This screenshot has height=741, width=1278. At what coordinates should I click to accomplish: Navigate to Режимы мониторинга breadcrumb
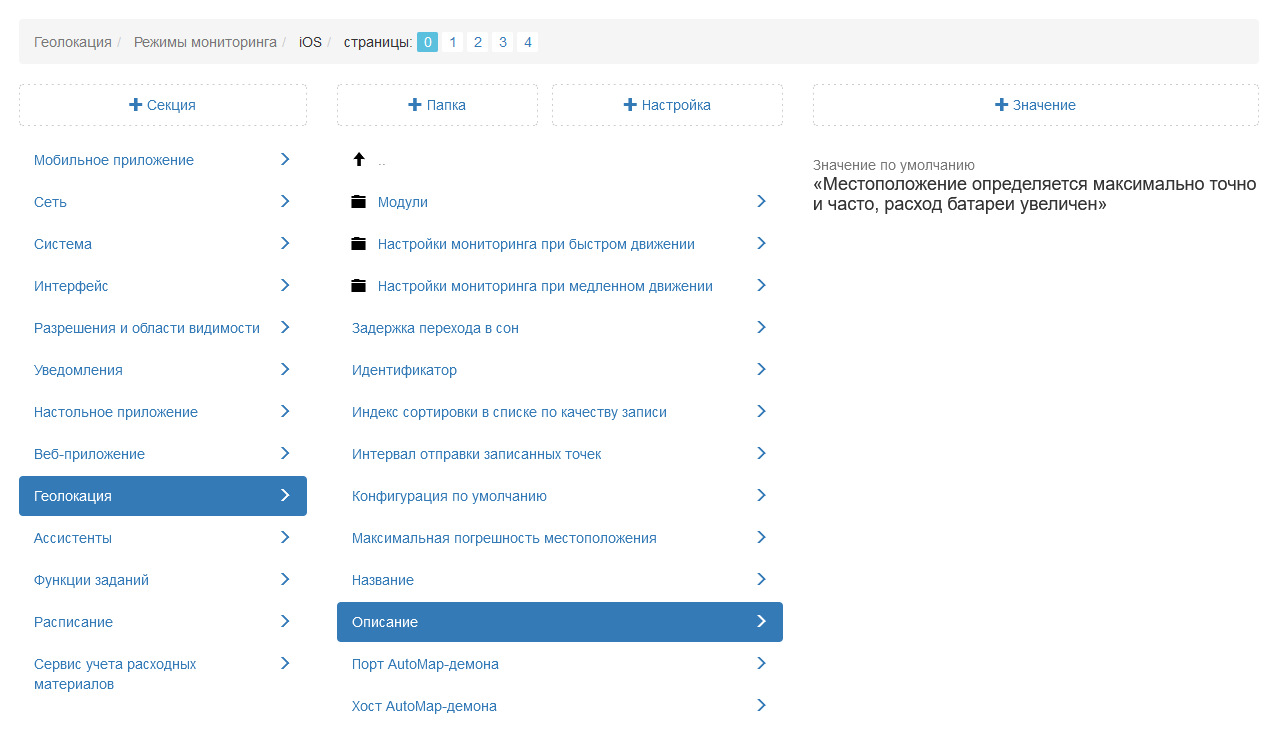click(x=205, y=42)
